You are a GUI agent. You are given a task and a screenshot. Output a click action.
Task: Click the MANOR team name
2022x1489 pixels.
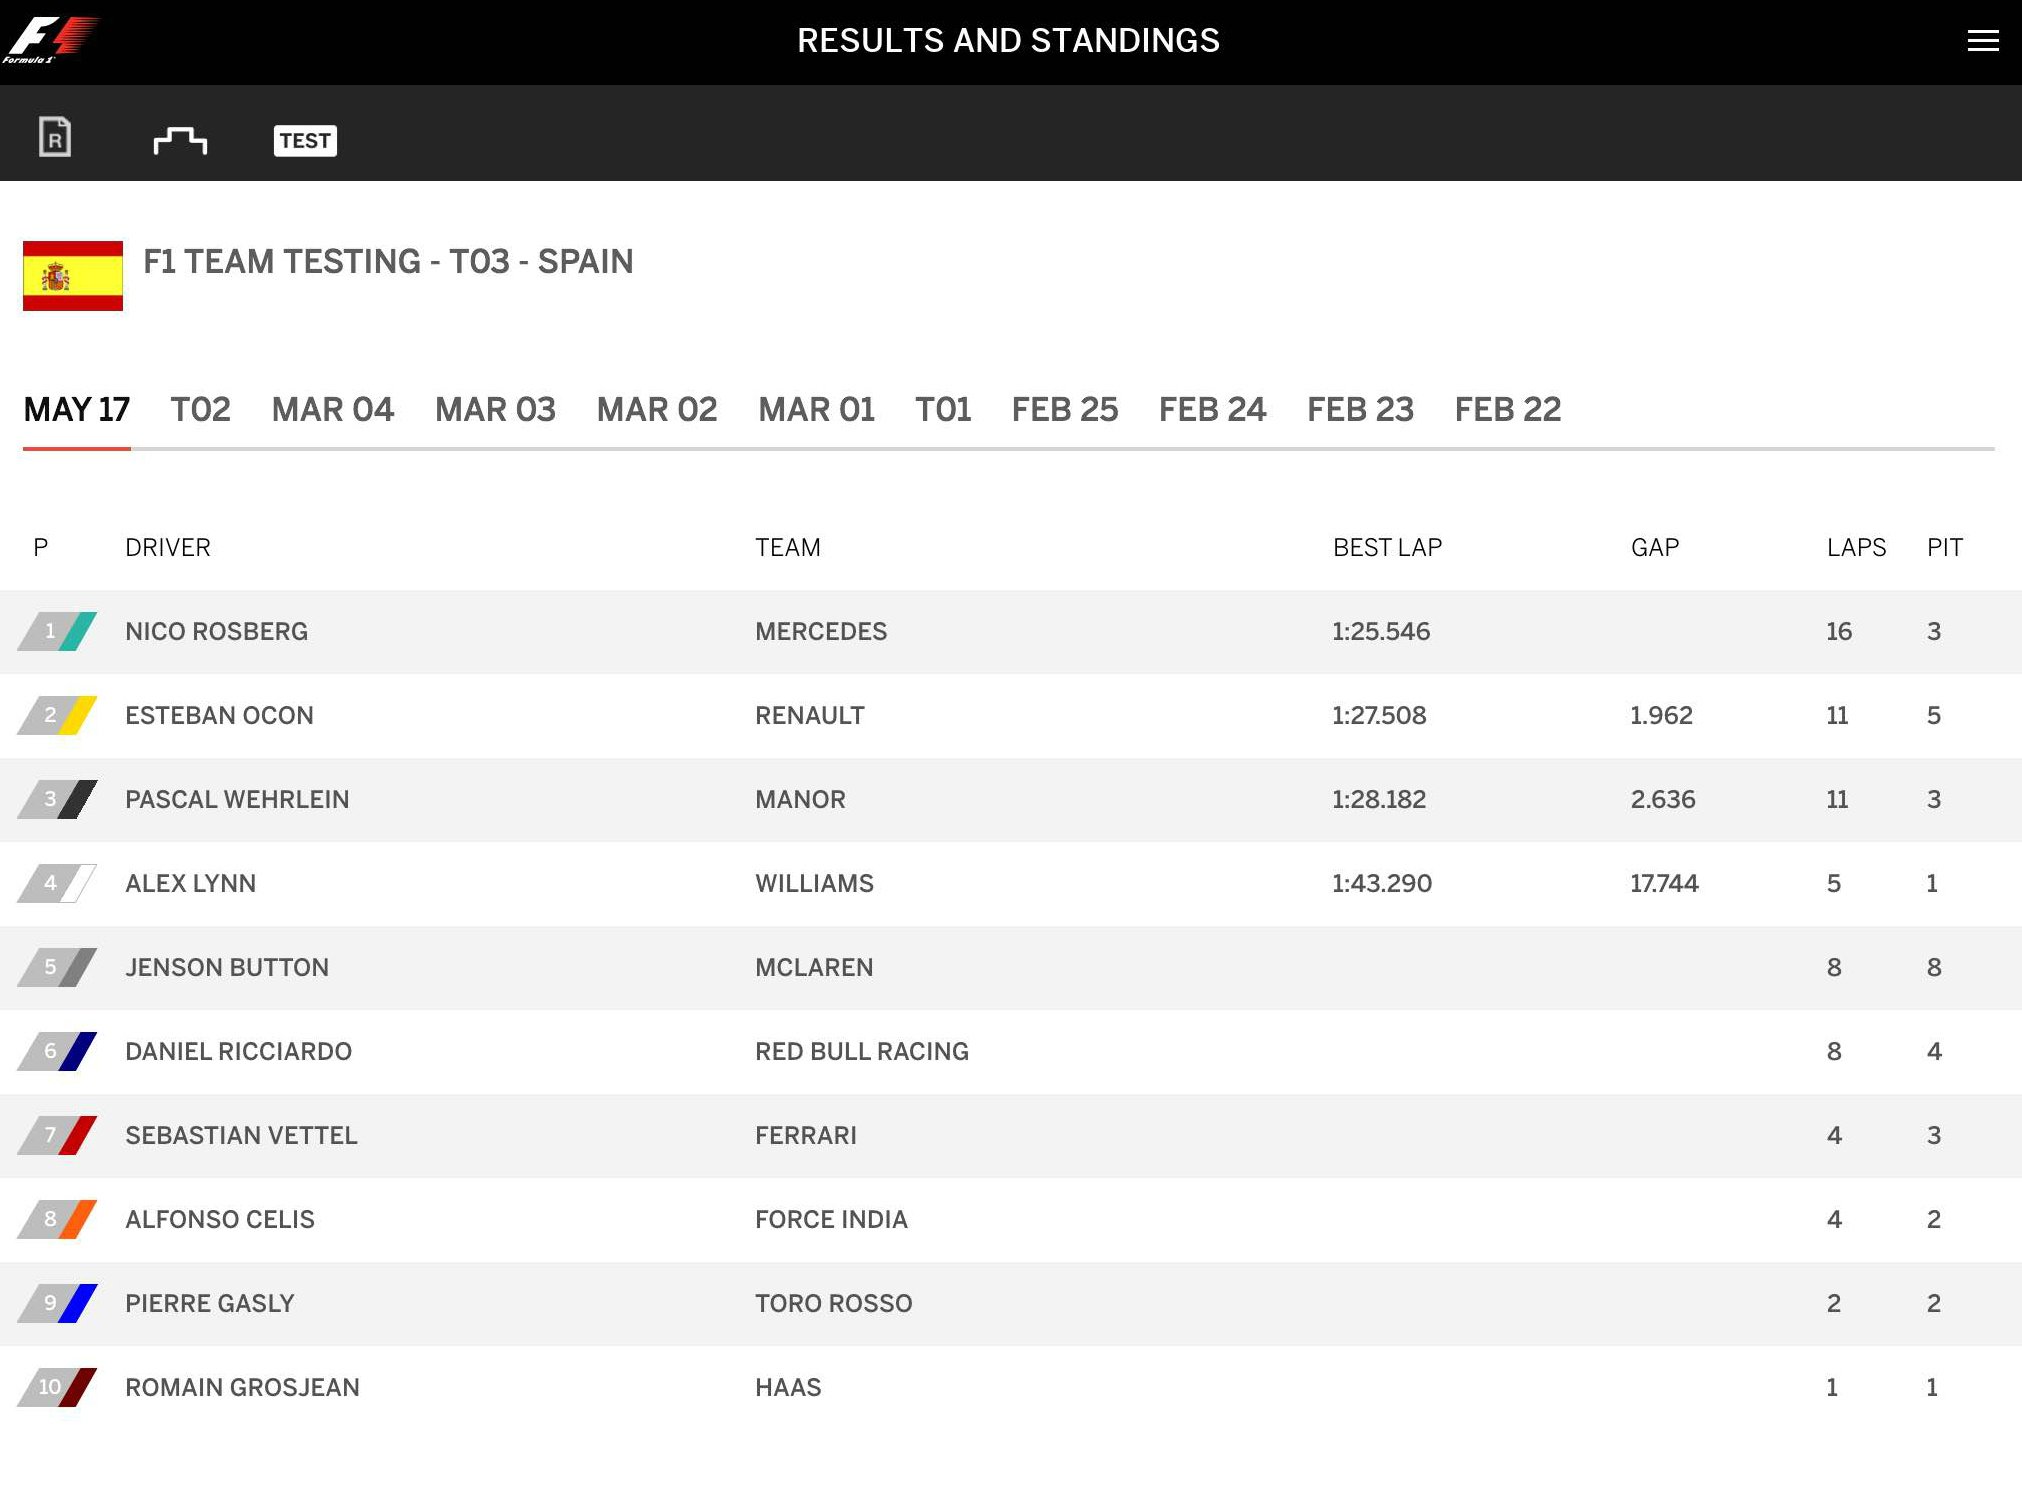tap(800, 800)
